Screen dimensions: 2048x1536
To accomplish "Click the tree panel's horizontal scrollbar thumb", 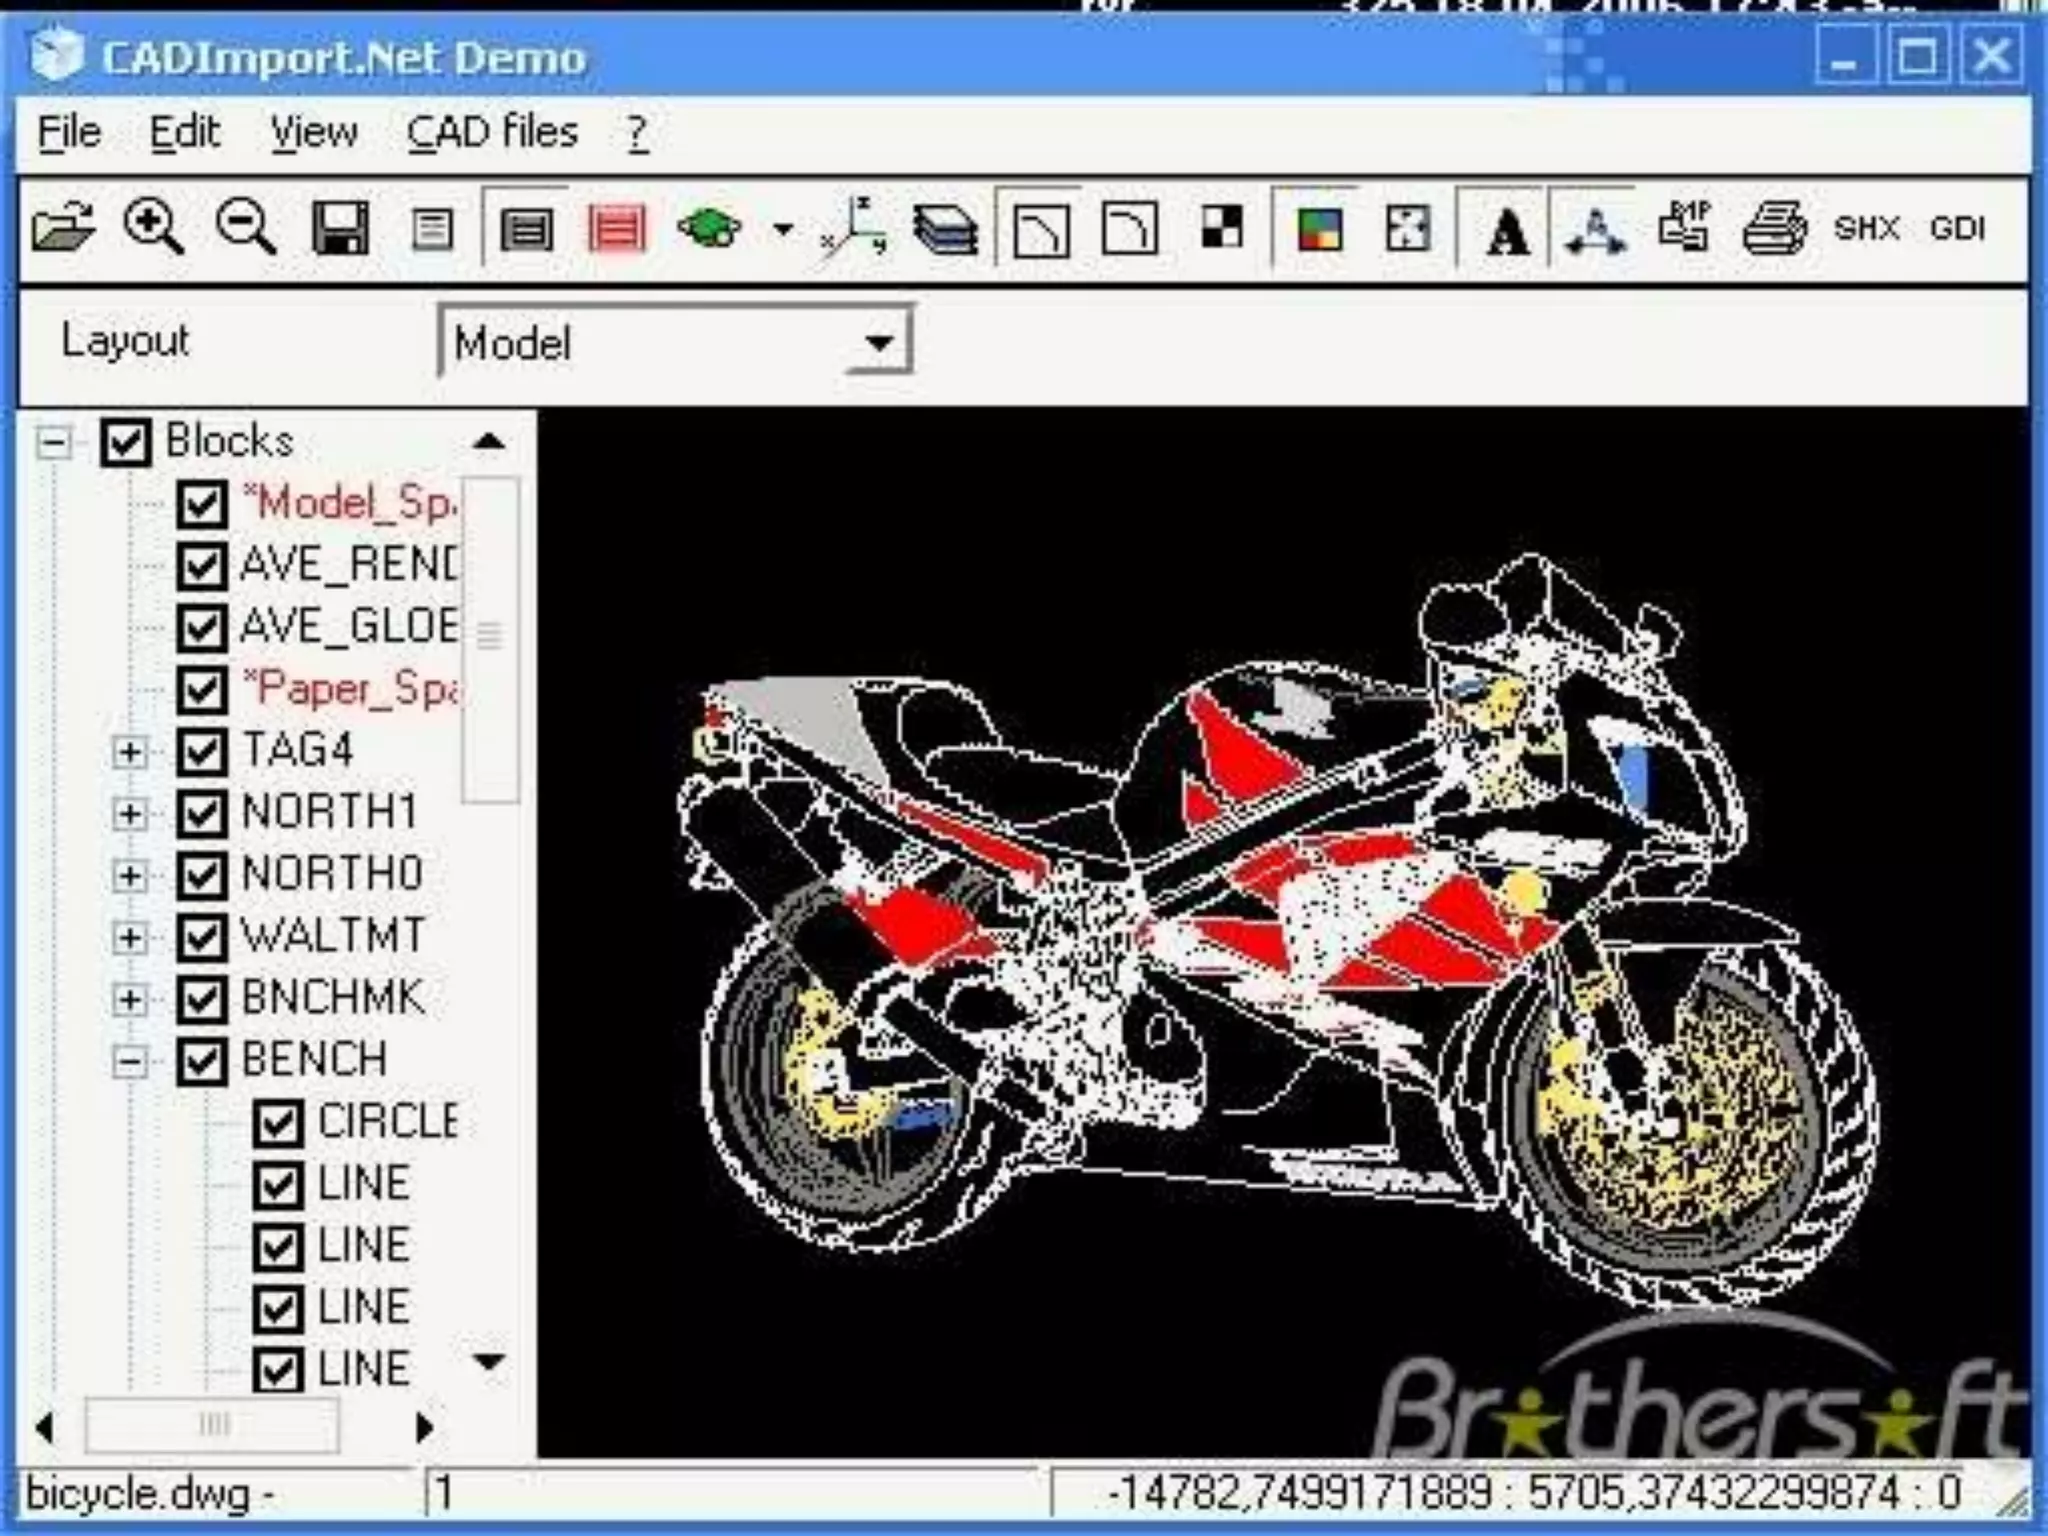I will (x=212, y=1425).
